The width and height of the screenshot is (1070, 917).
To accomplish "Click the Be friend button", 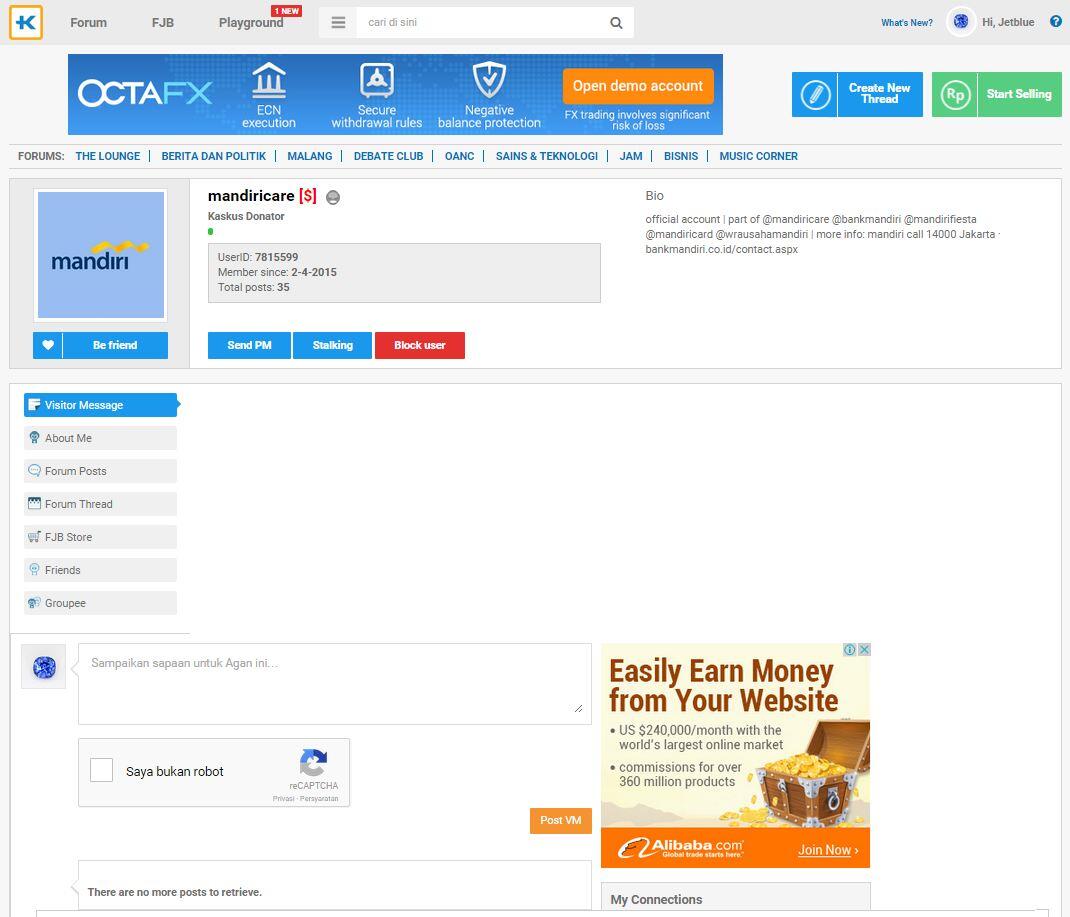I will pyautogui.click(x=115, y=345).
